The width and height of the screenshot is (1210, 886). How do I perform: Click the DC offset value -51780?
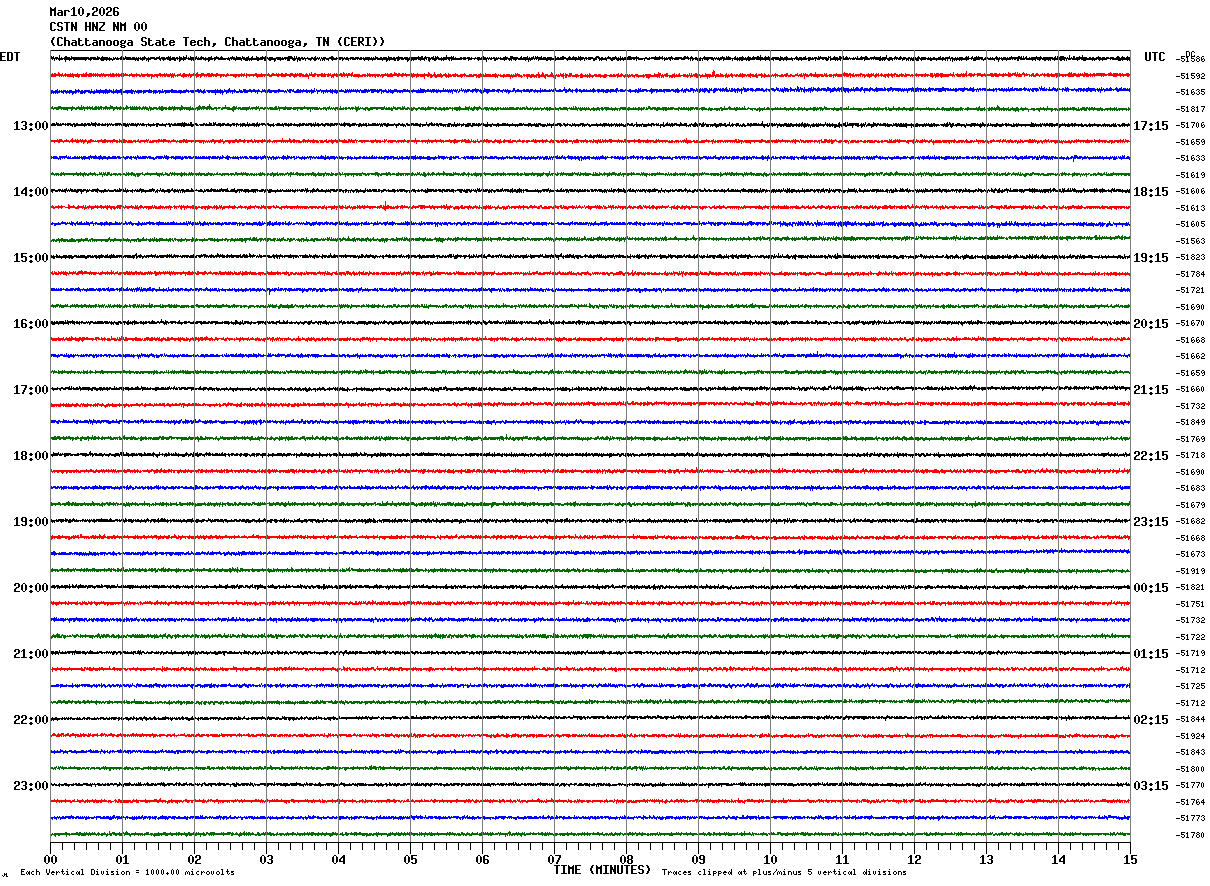tap(1191, 835)
